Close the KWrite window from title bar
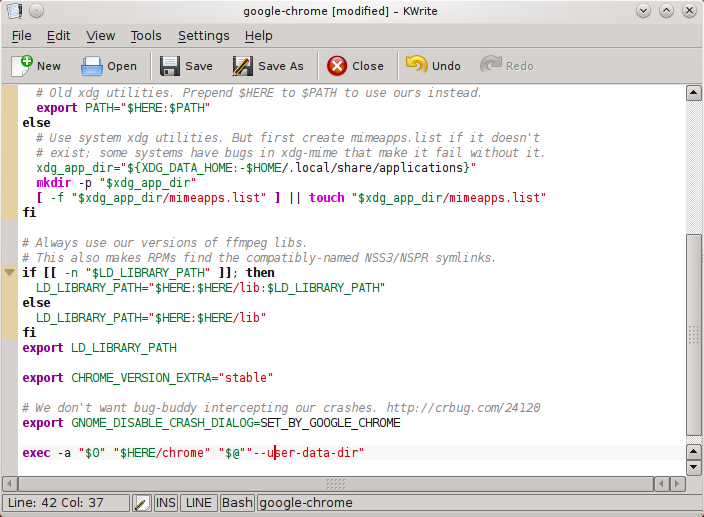 689,10
